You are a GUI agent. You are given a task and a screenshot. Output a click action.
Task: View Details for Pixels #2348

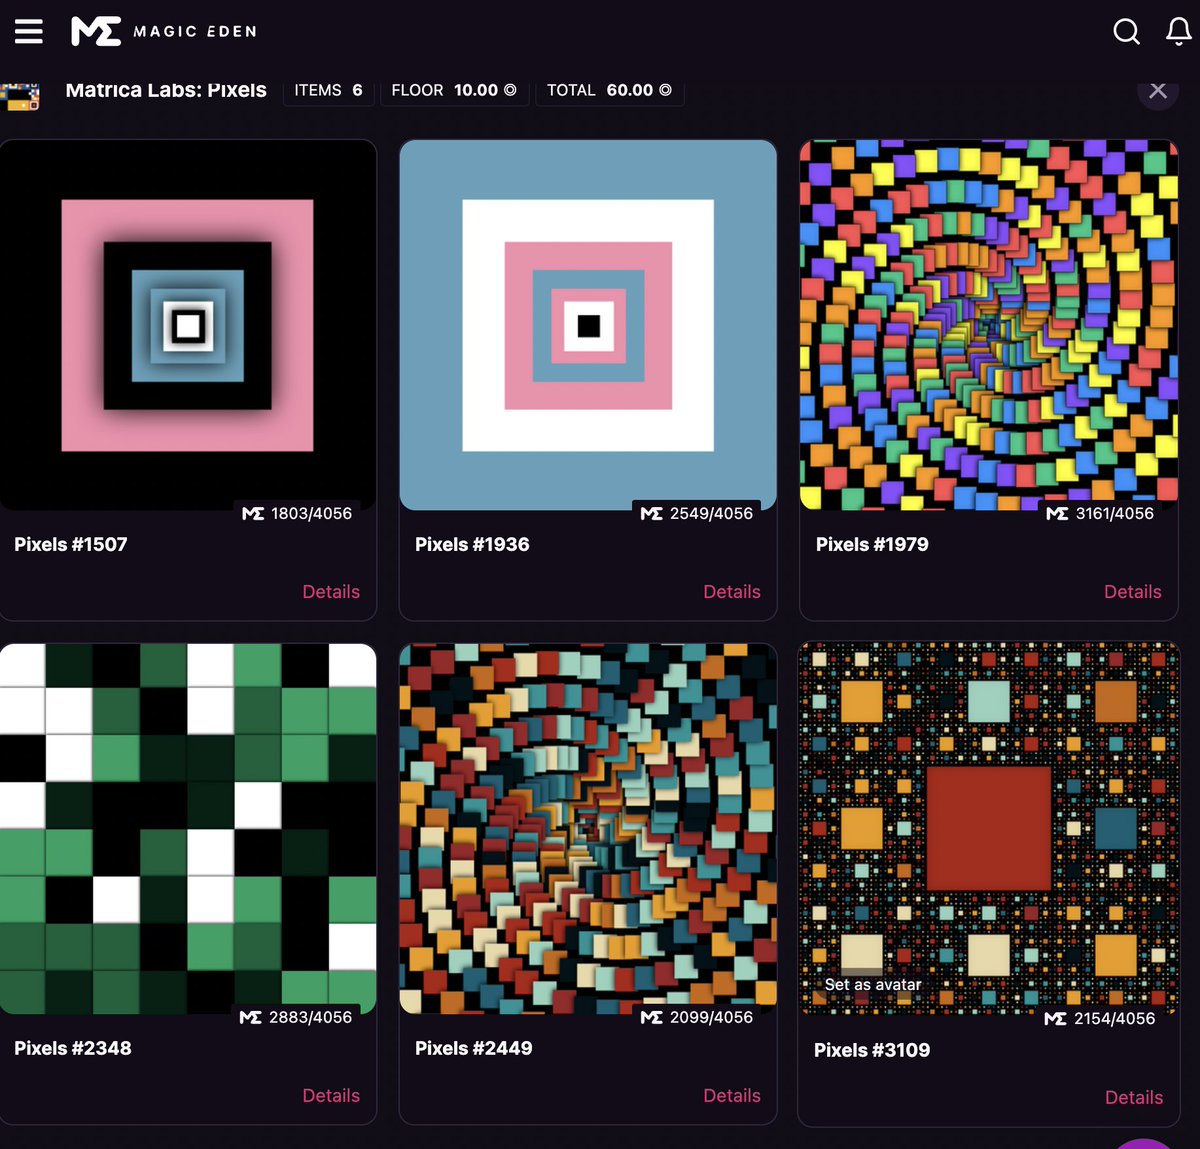point(331,1096)
